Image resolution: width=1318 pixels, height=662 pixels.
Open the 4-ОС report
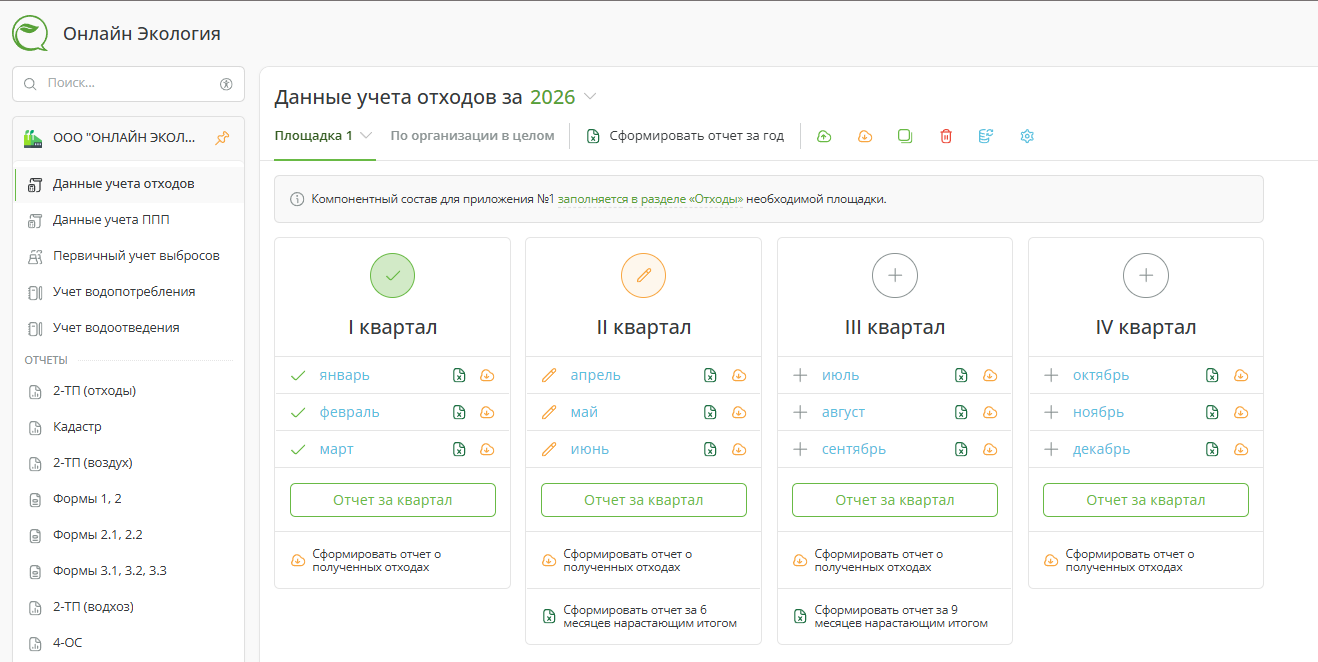coord(128,643)
